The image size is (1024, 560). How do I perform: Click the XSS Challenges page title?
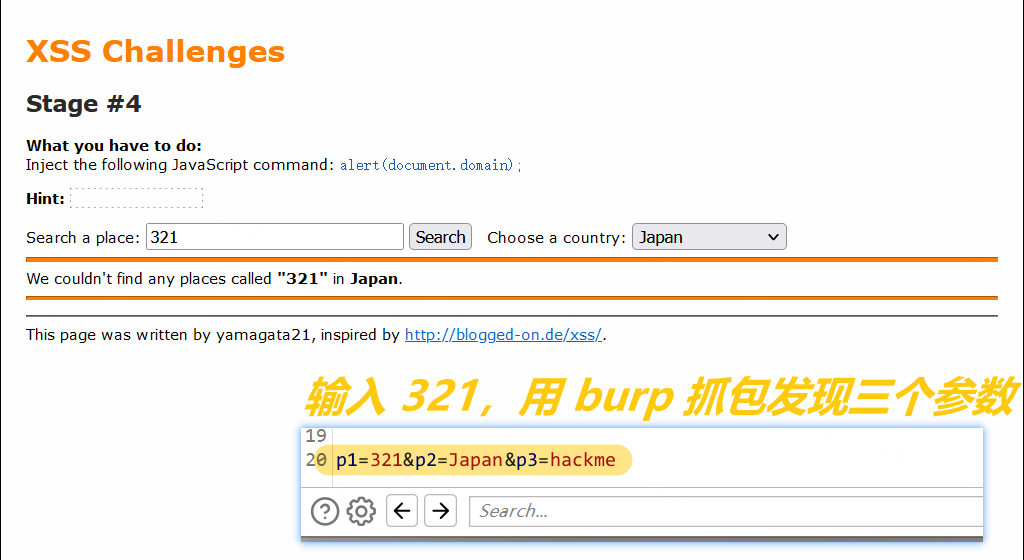(x=155, y=51)
